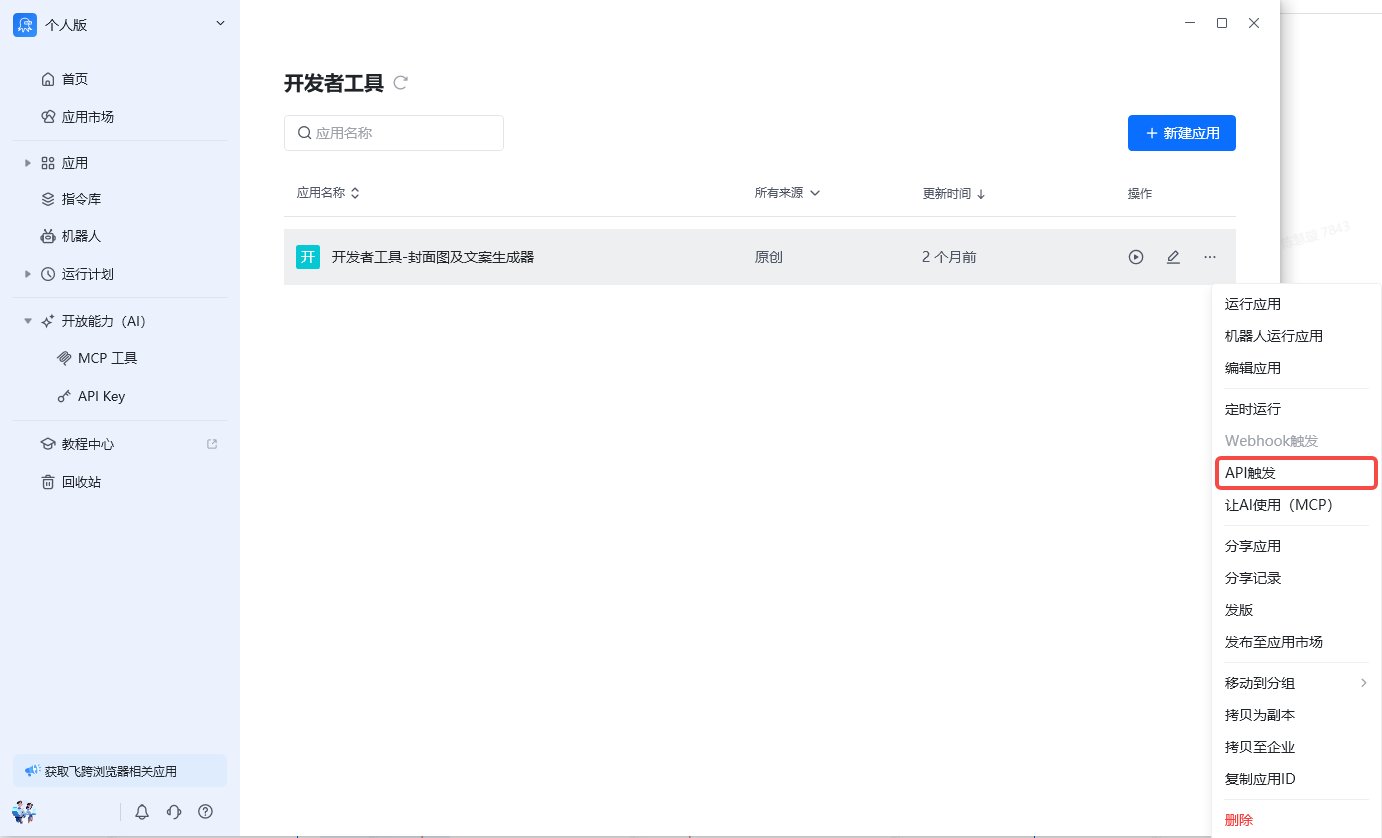
Task: Click the user avatar in the bottom-left
Action: click(x=25, y=811)
